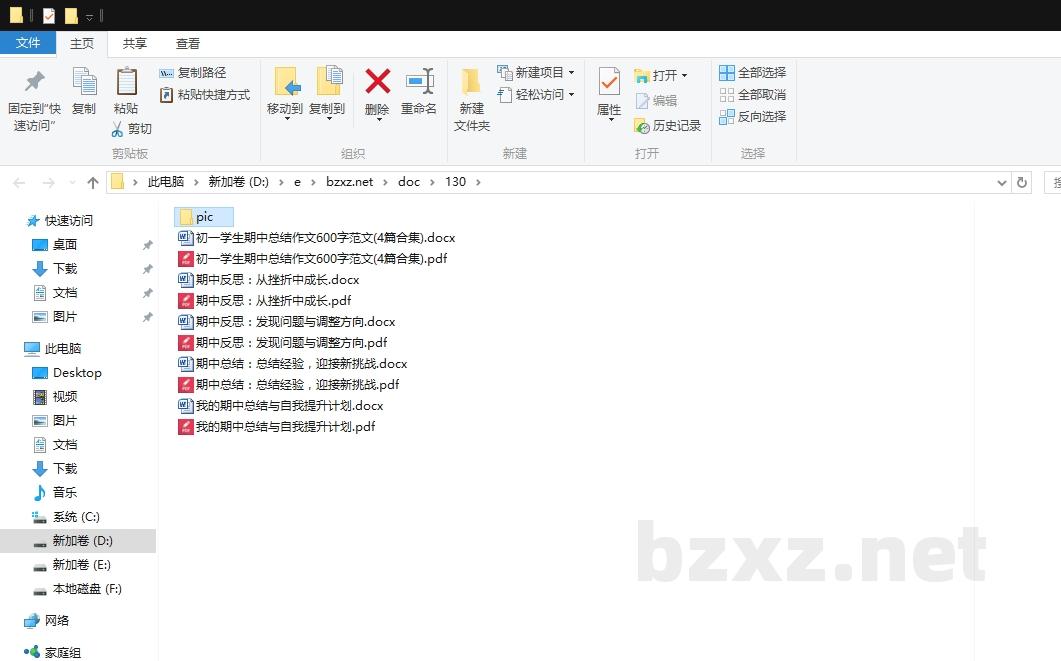1061x661 pixels.
Task: Refresh the current folder view
Action: [x=1021, y=182]
